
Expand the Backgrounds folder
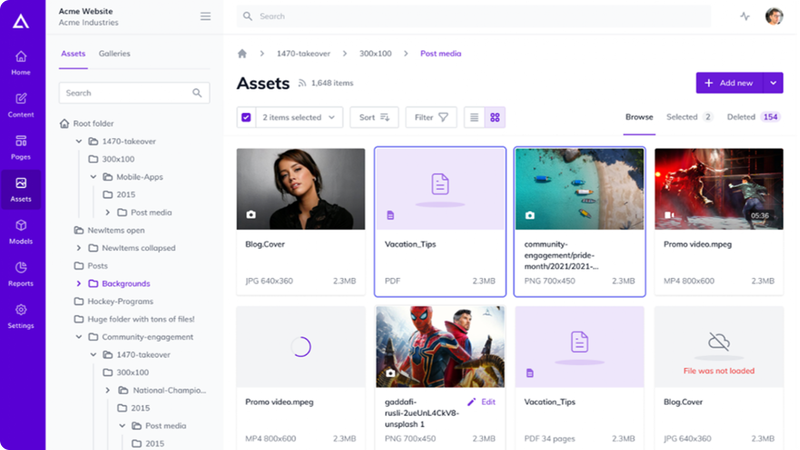pos(79,284)
